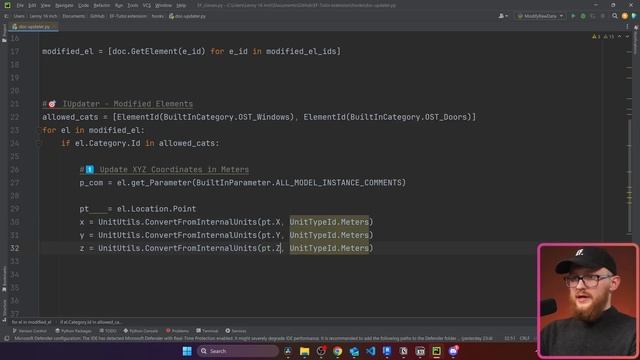Click the Users breadcrumb in navigation bar
Image resolution: width=640 pixels, height=360 pixels.
pyautogui.click(x=19, y=16)
